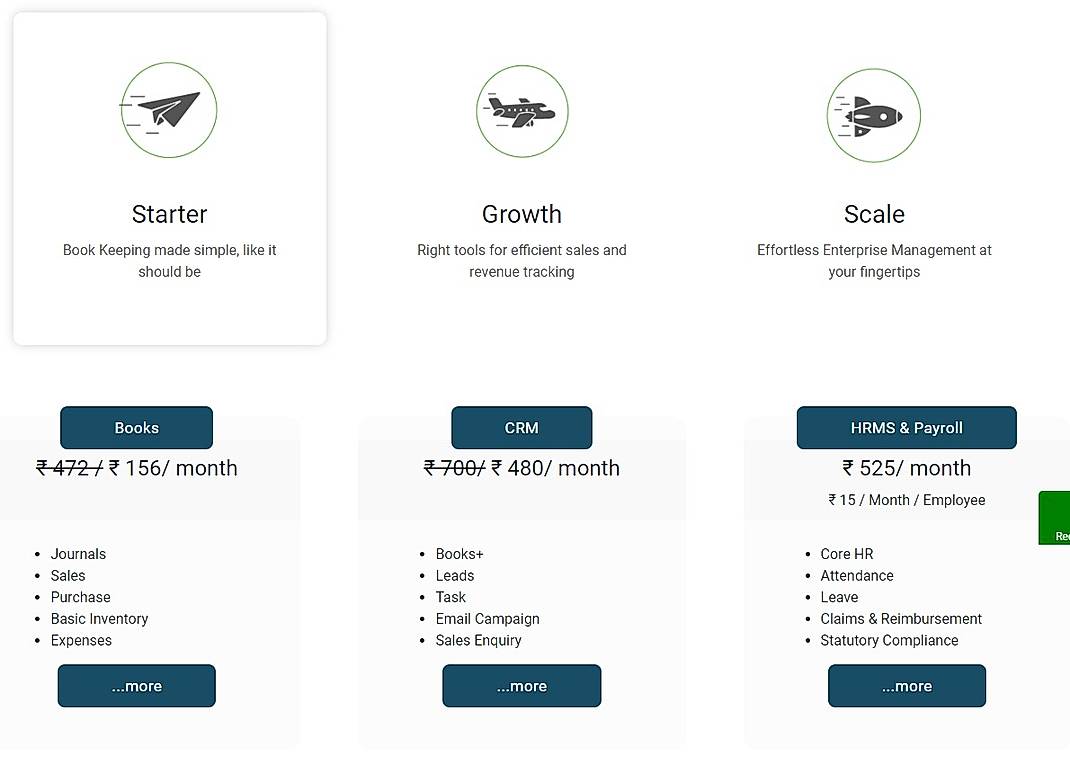Image resolution: width=1070 pixels, height=763 pixels.
Task: Expand HRMS & Payroll features with ...more
Action: point(906,686)
